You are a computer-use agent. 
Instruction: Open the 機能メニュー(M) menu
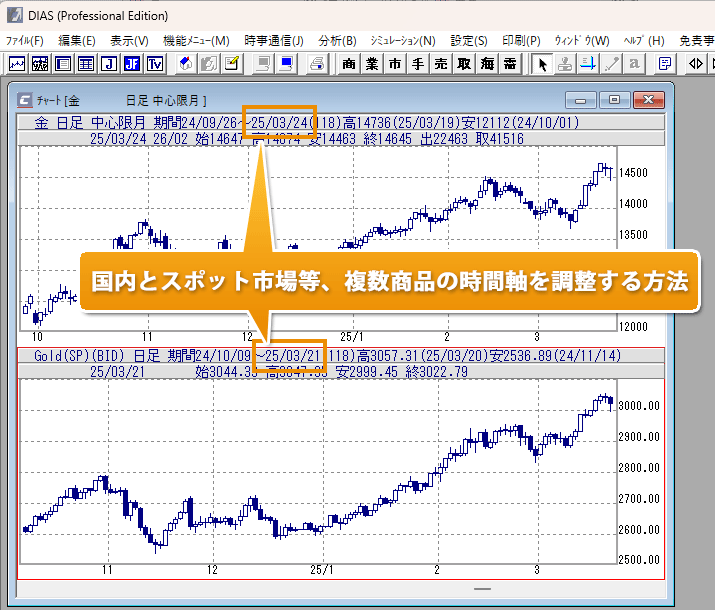[x=196, y=41]
